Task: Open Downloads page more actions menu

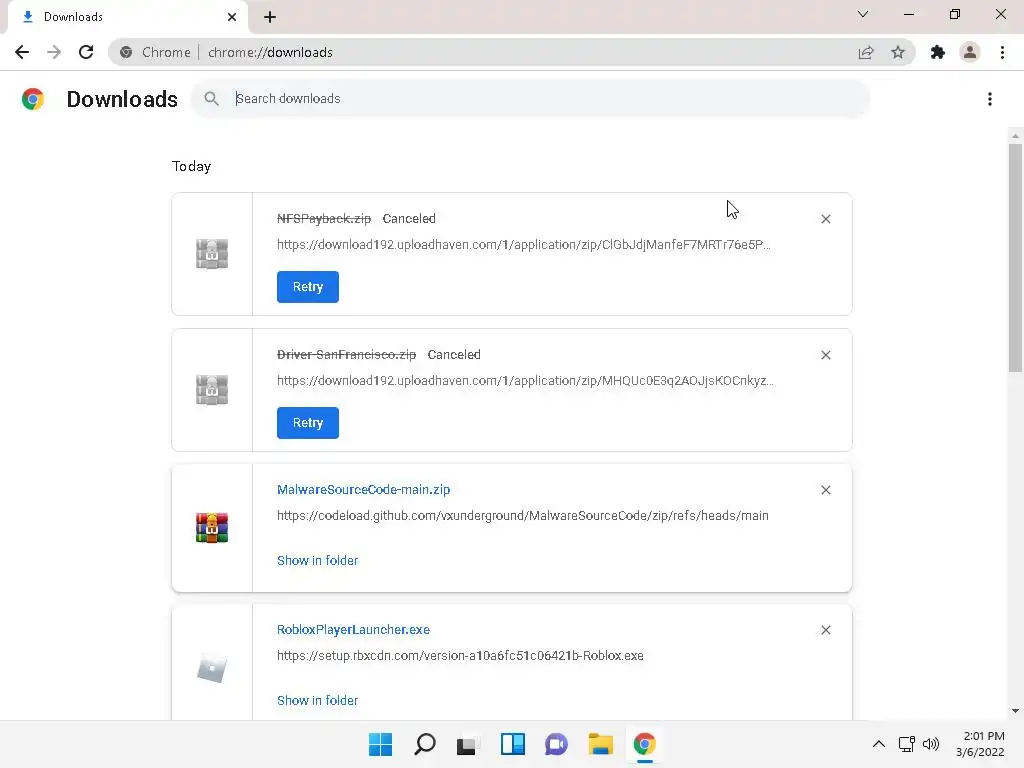Action: (990, 99)
